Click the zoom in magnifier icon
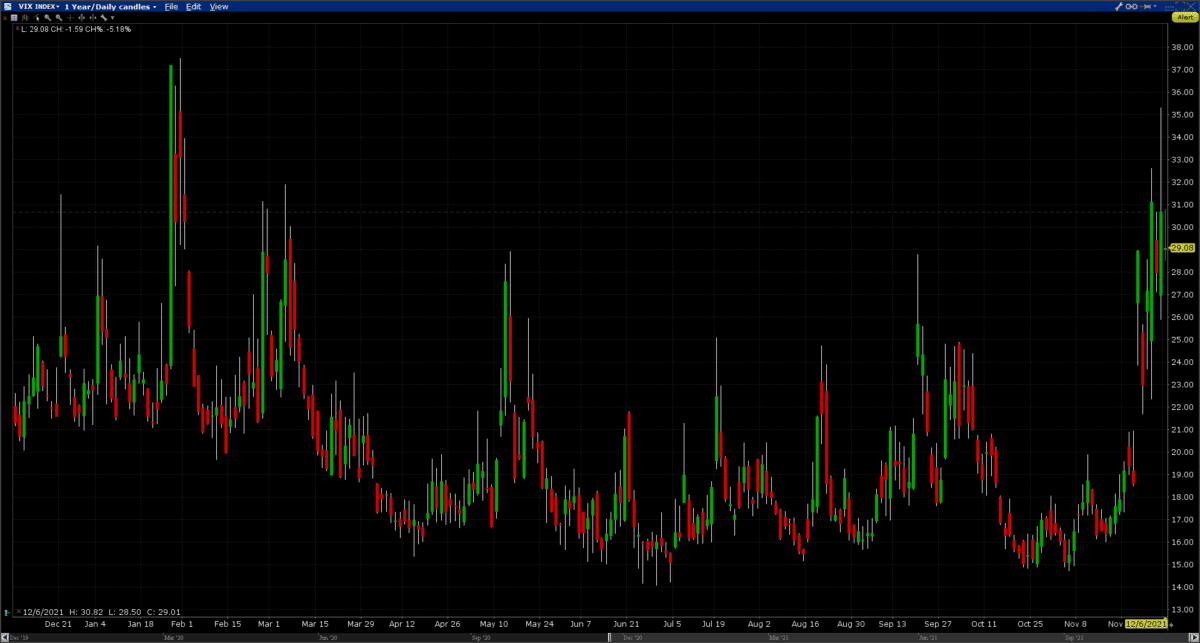The height and width of the screenshot is (643, 1200). [47, 18]
